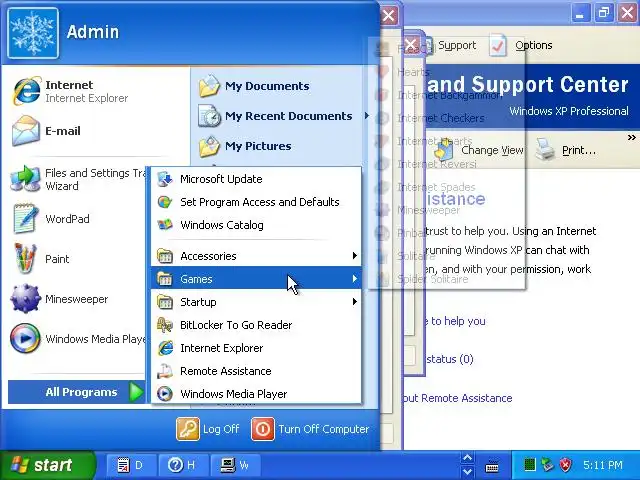The image size is (640, 480).
Task: Click the 5:11 PM clock
Action: tap(603, 465)
